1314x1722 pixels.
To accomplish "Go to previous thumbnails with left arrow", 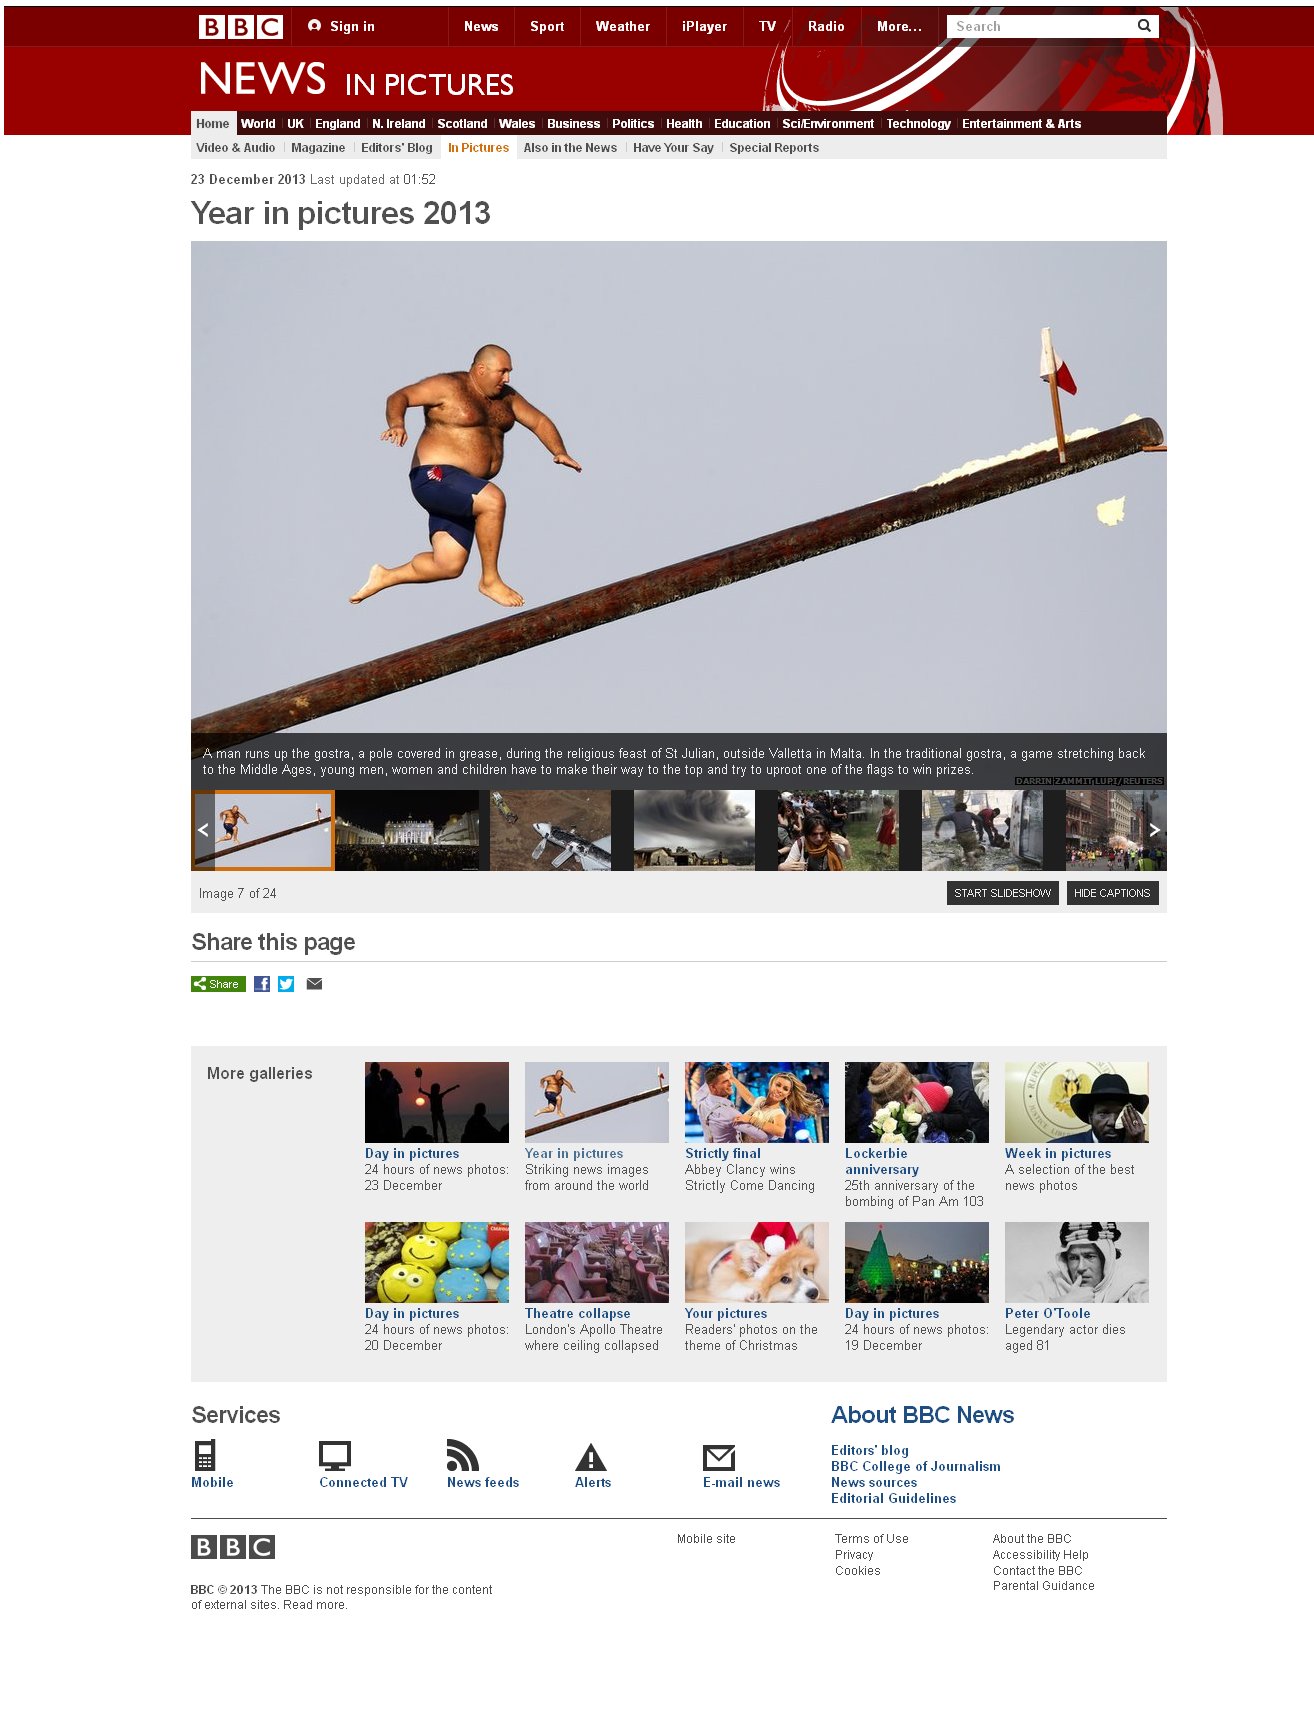I will 203,830.
